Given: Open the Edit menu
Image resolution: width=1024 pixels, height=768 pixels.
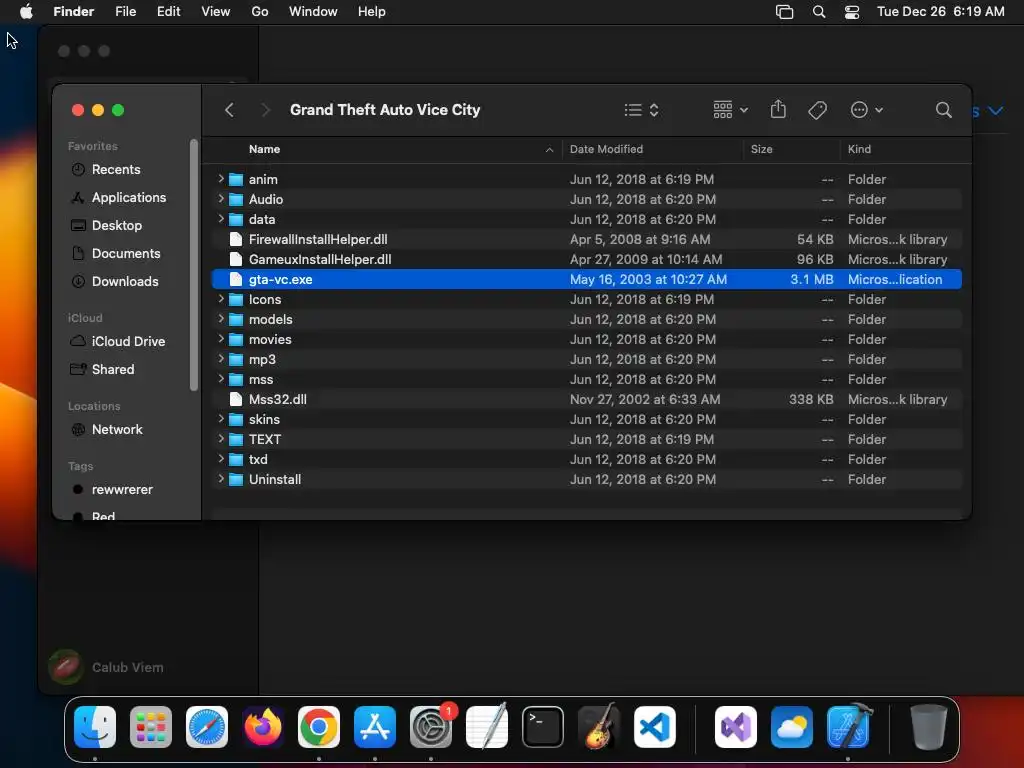Looking at the screenshot, I should [x=168, y=12].
